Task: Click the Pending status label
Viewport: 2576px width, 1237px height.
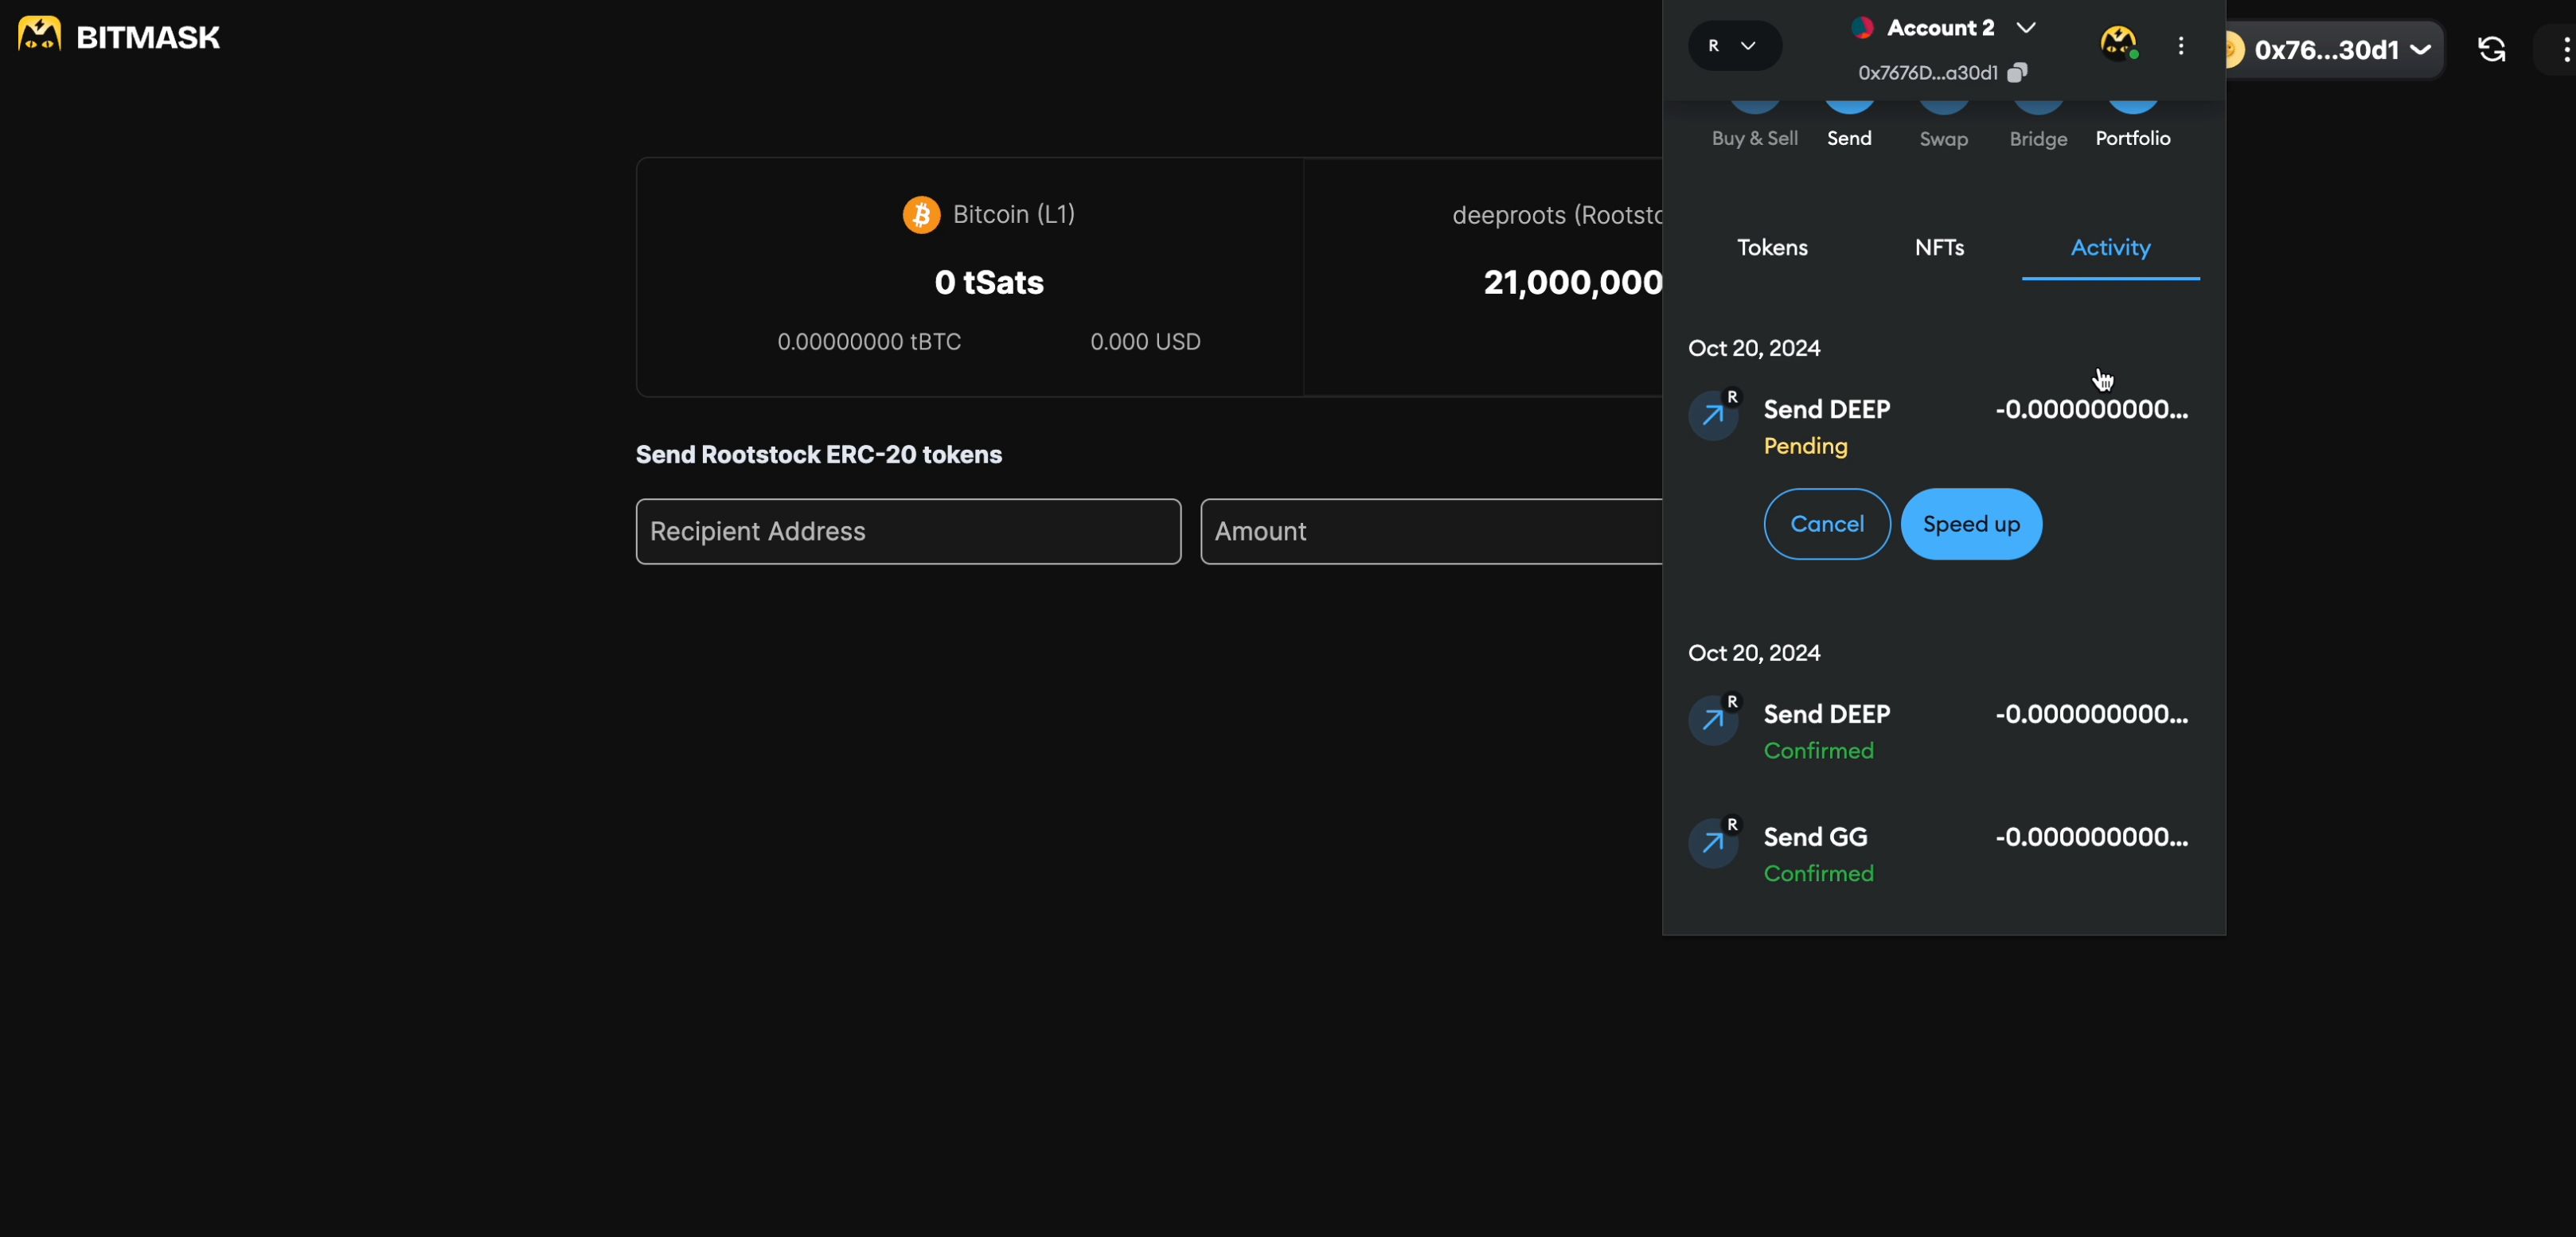Action: point(1805,446)
